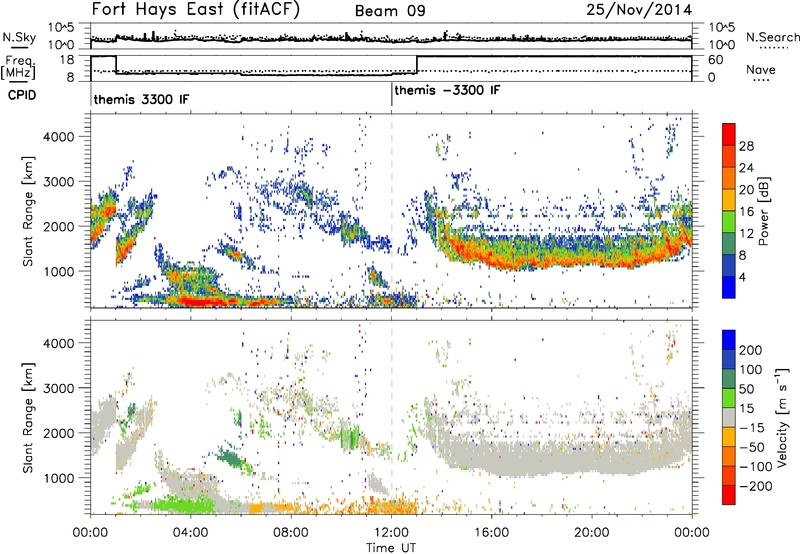Pick the gray segment of Velocity color bar
The height and width of the screenshot is (554, 800).
(x=729, y=417)
